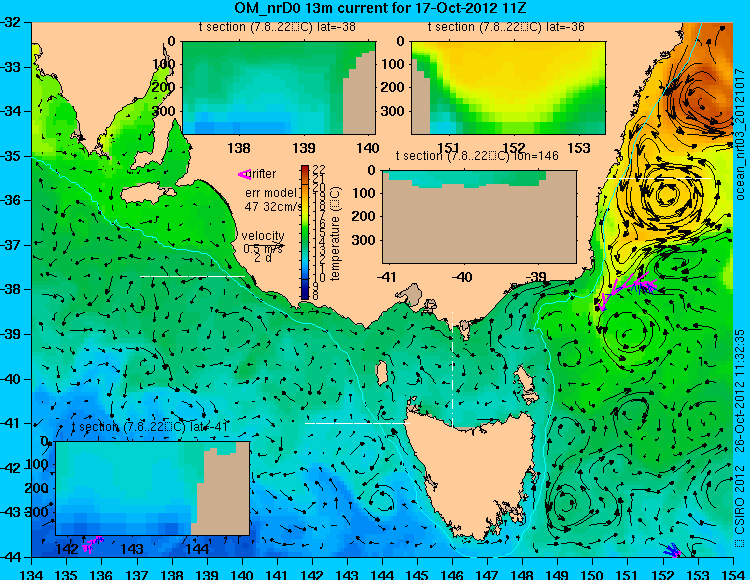Open the lat=-36 temperature section inset
The height and width of the screenshot is (580, 750).
[x=508, y=88]
